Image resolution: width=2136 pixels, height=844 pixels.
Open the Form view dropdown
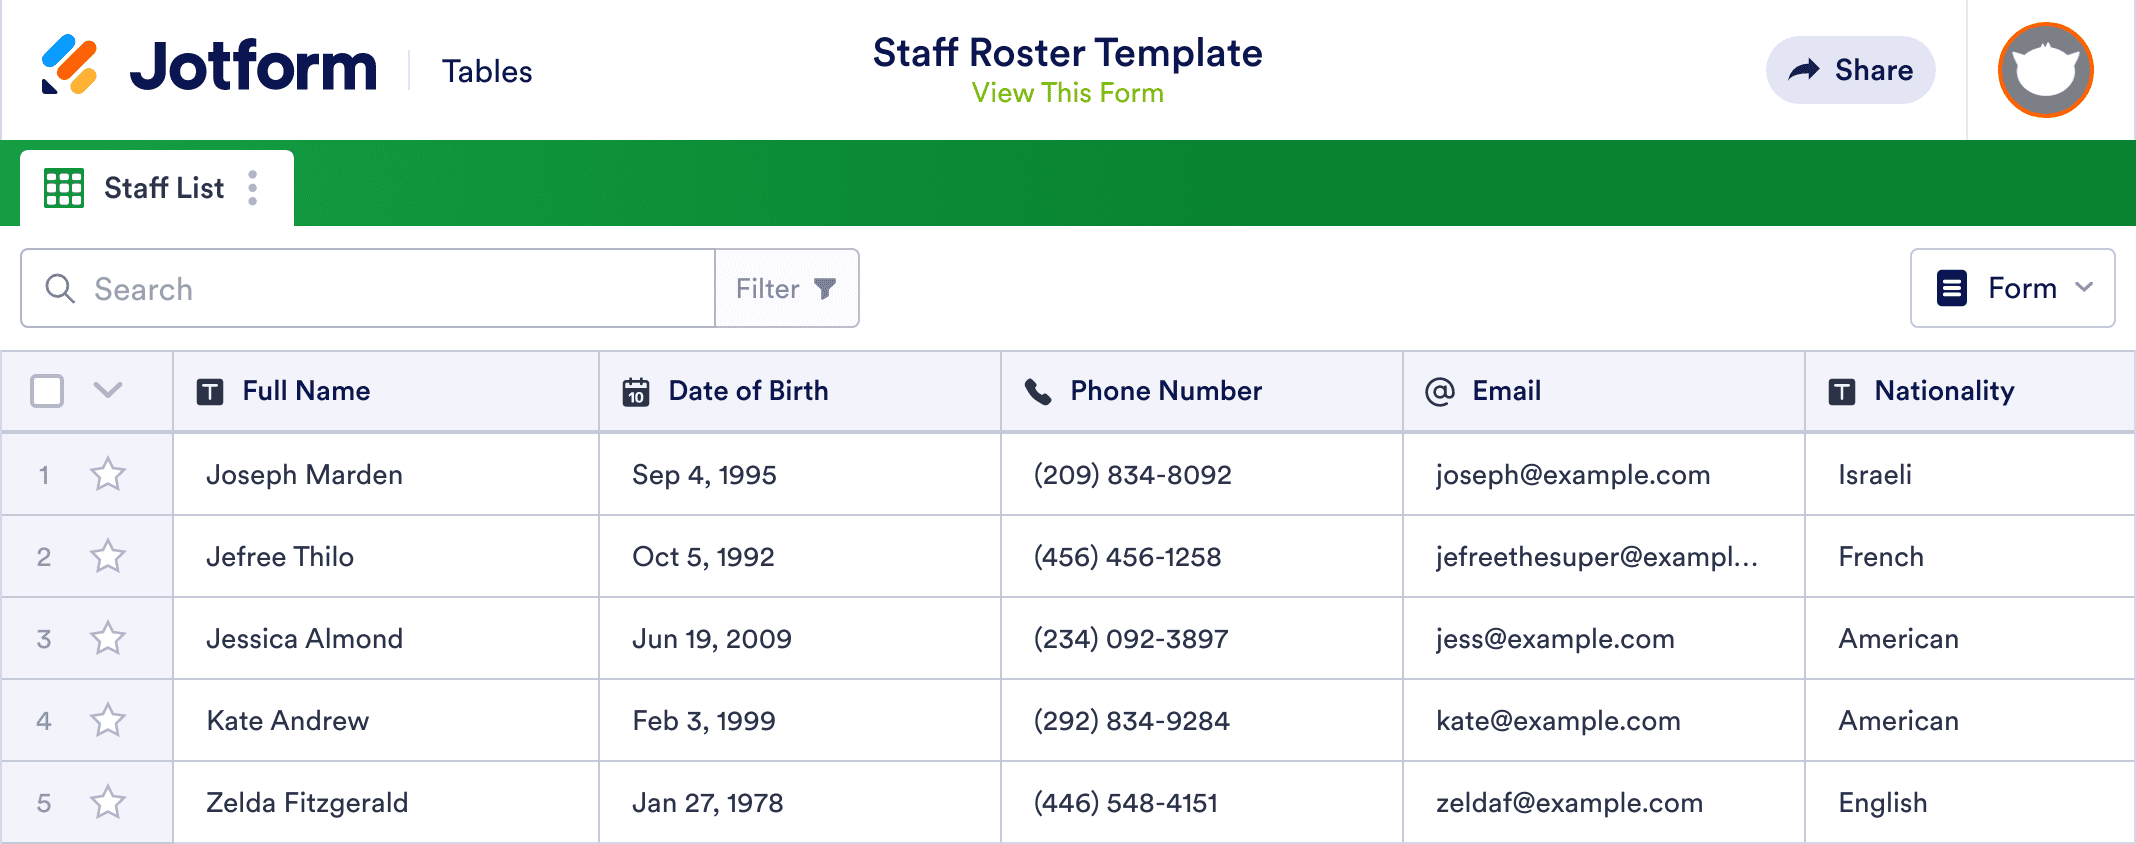[x=2012, y=288]
